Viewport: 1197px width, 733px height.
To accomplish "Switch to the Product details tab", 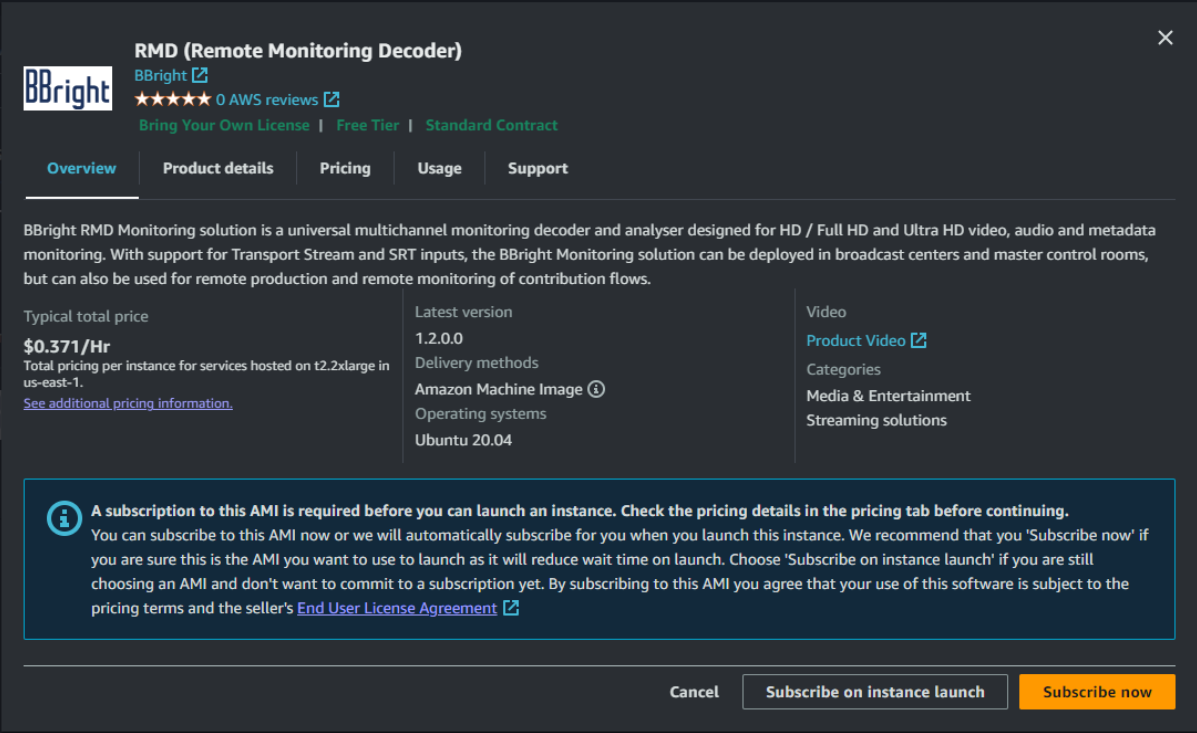I will coord(218,169).
